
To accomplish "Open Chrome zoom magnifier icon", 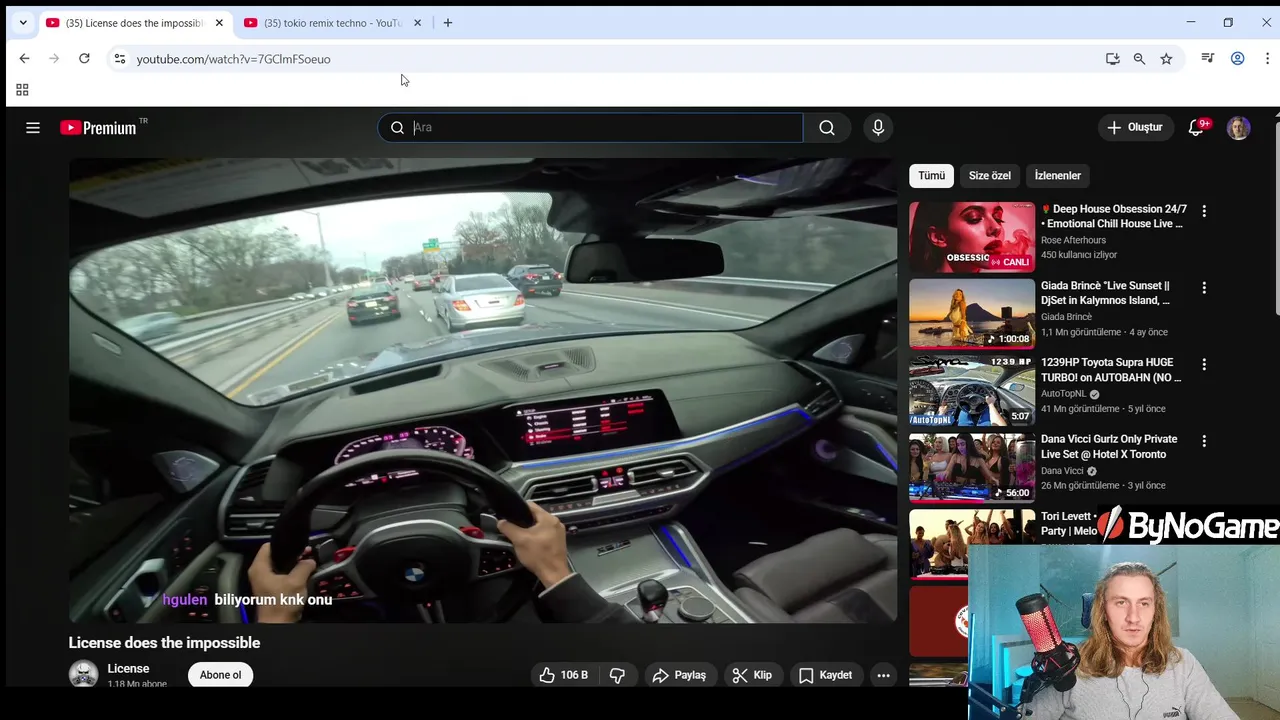I will coord(1139,59).
